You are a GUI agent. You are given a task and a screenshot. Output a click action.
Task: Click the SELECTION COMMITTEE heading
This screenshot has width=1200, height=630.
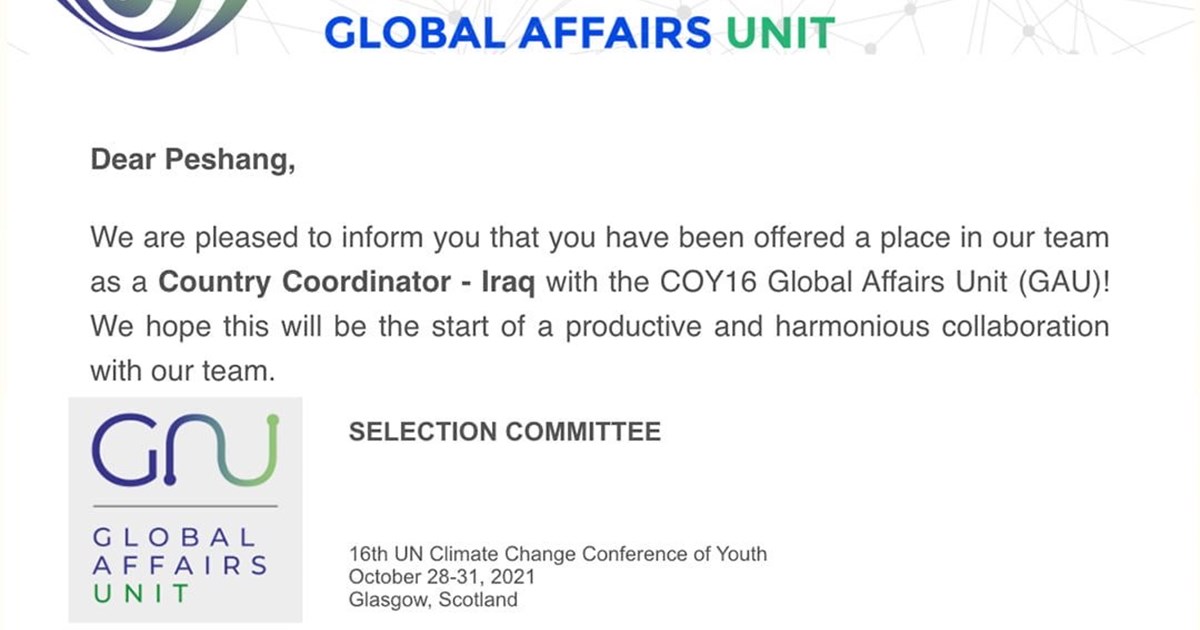point(504,432)
